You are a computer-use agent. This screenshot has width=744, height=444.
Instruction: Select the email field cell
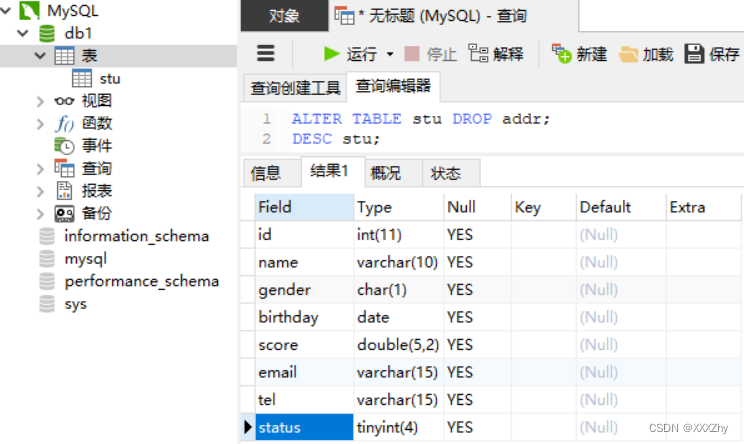tap(304, 372)
